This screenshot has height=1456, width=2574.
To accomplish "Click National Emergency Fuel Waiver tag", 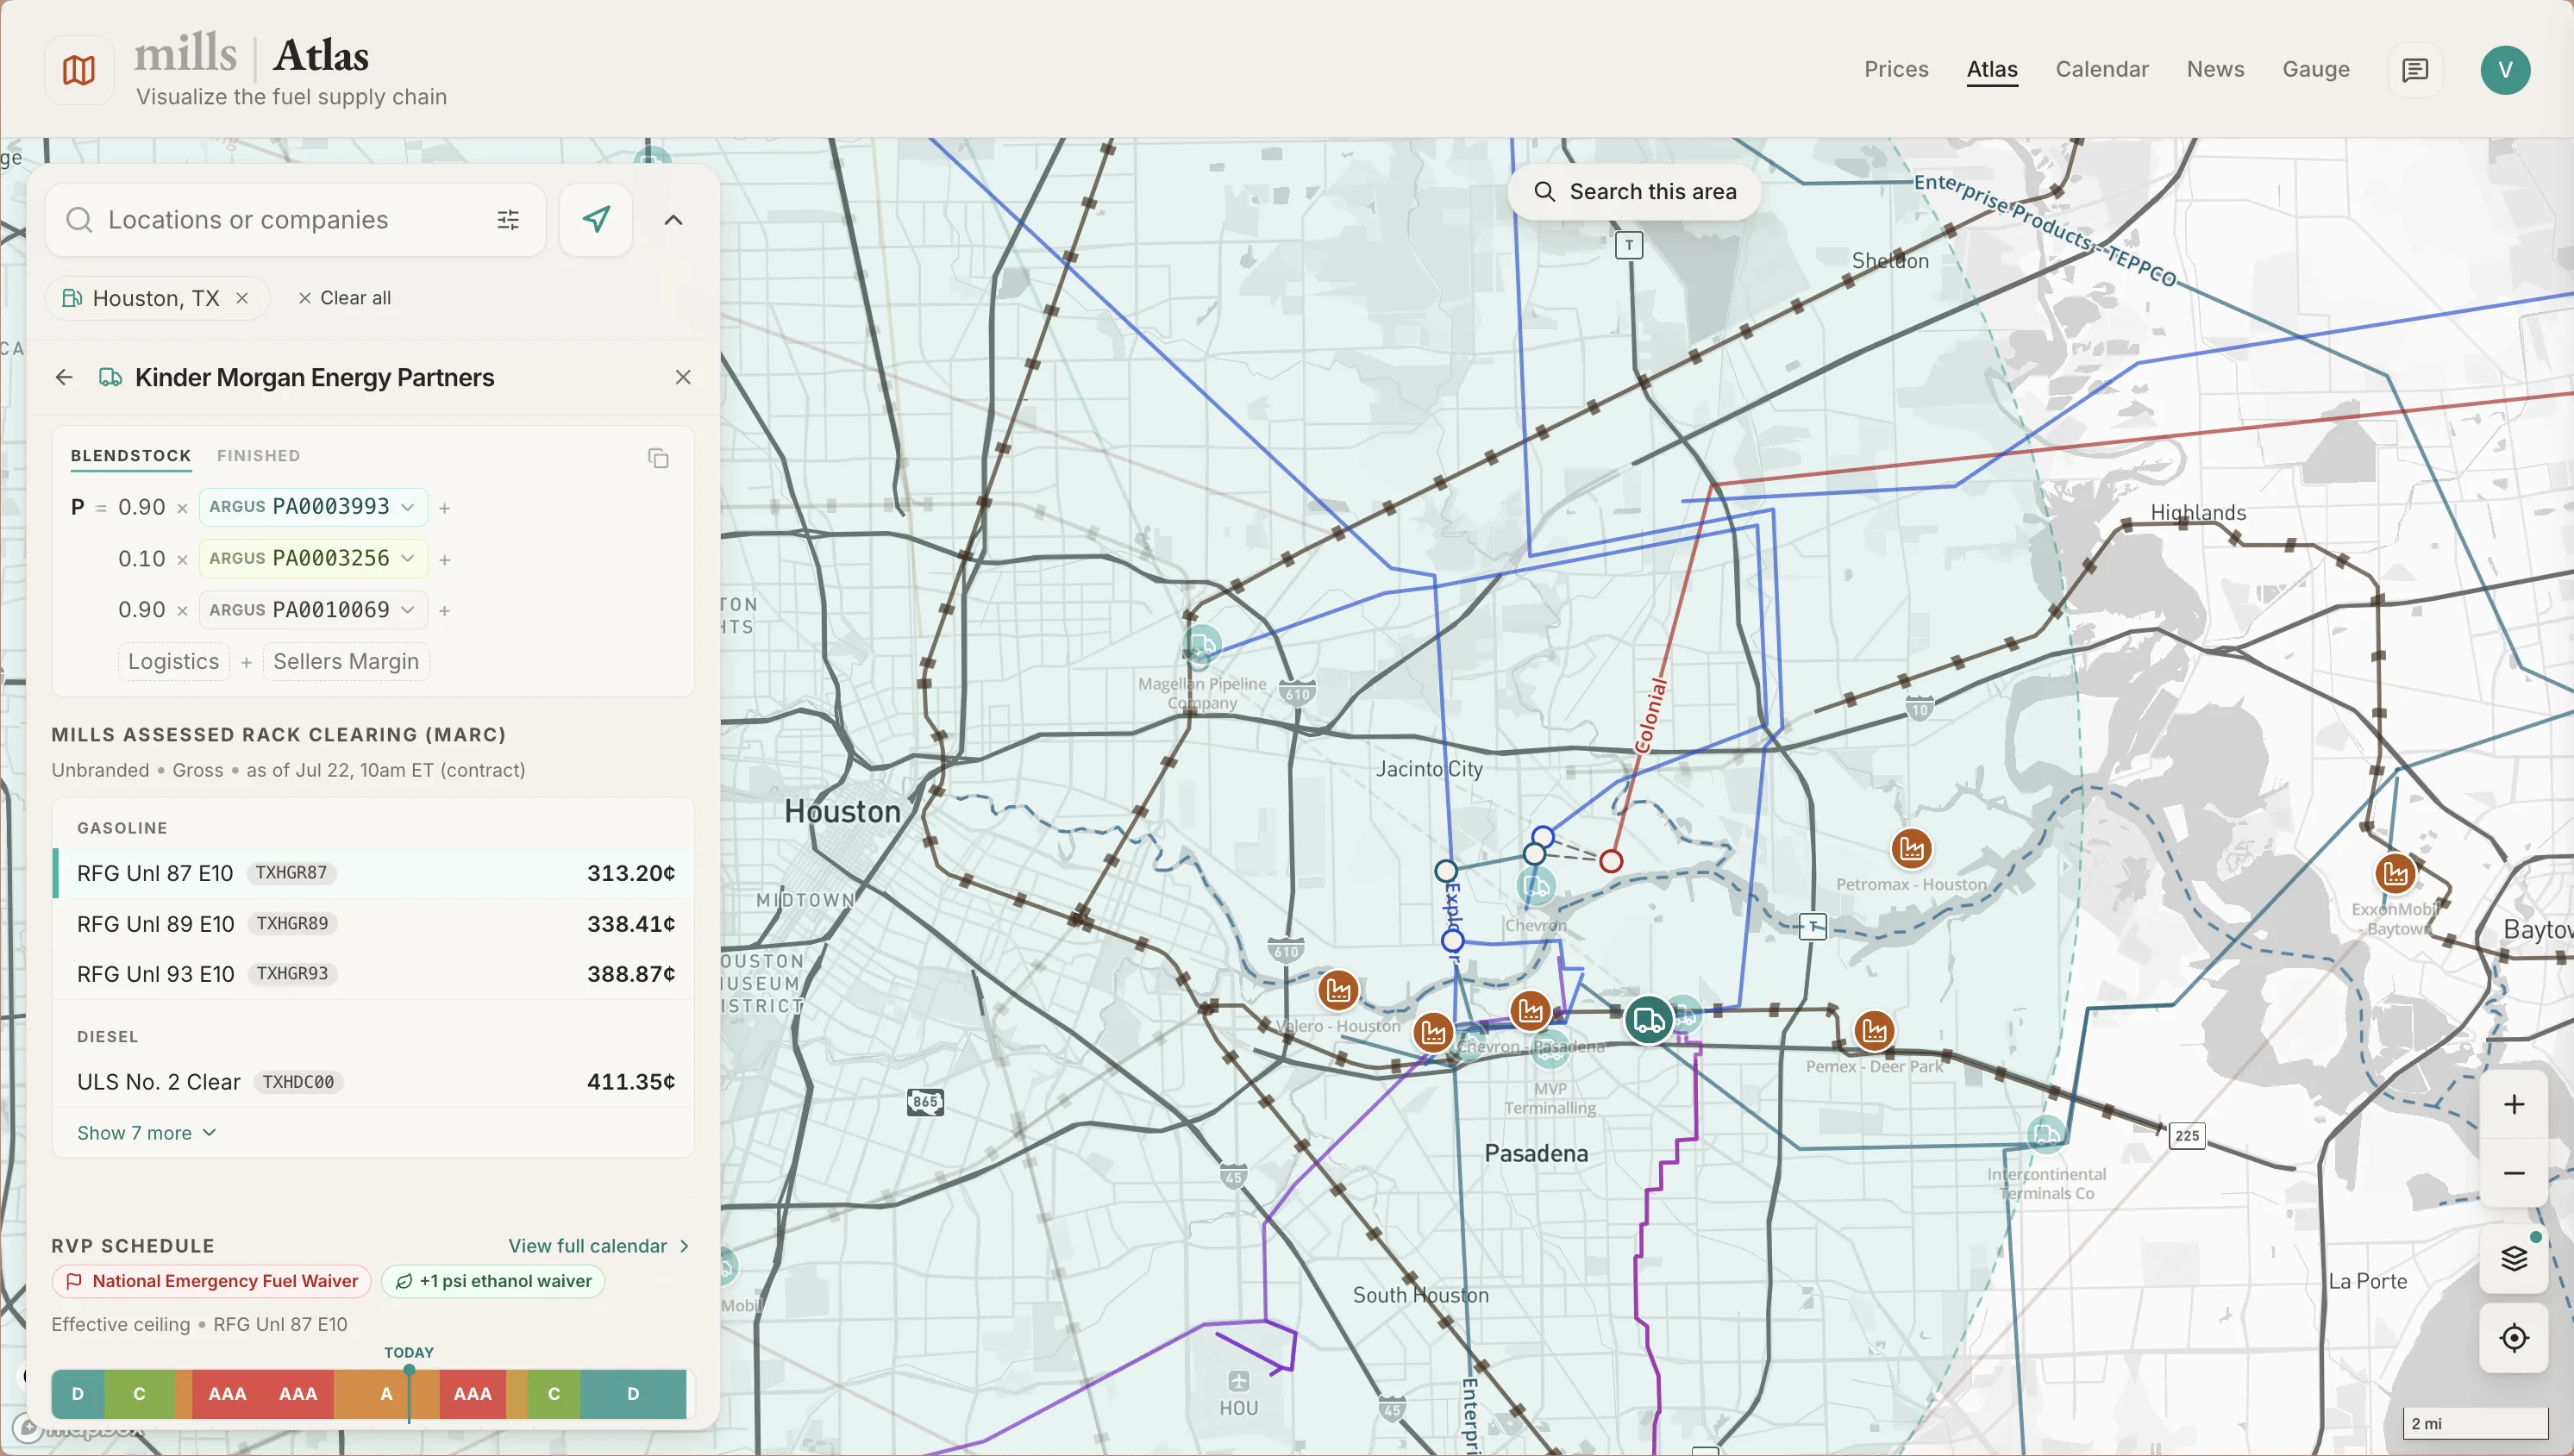I will (212, 1282).
